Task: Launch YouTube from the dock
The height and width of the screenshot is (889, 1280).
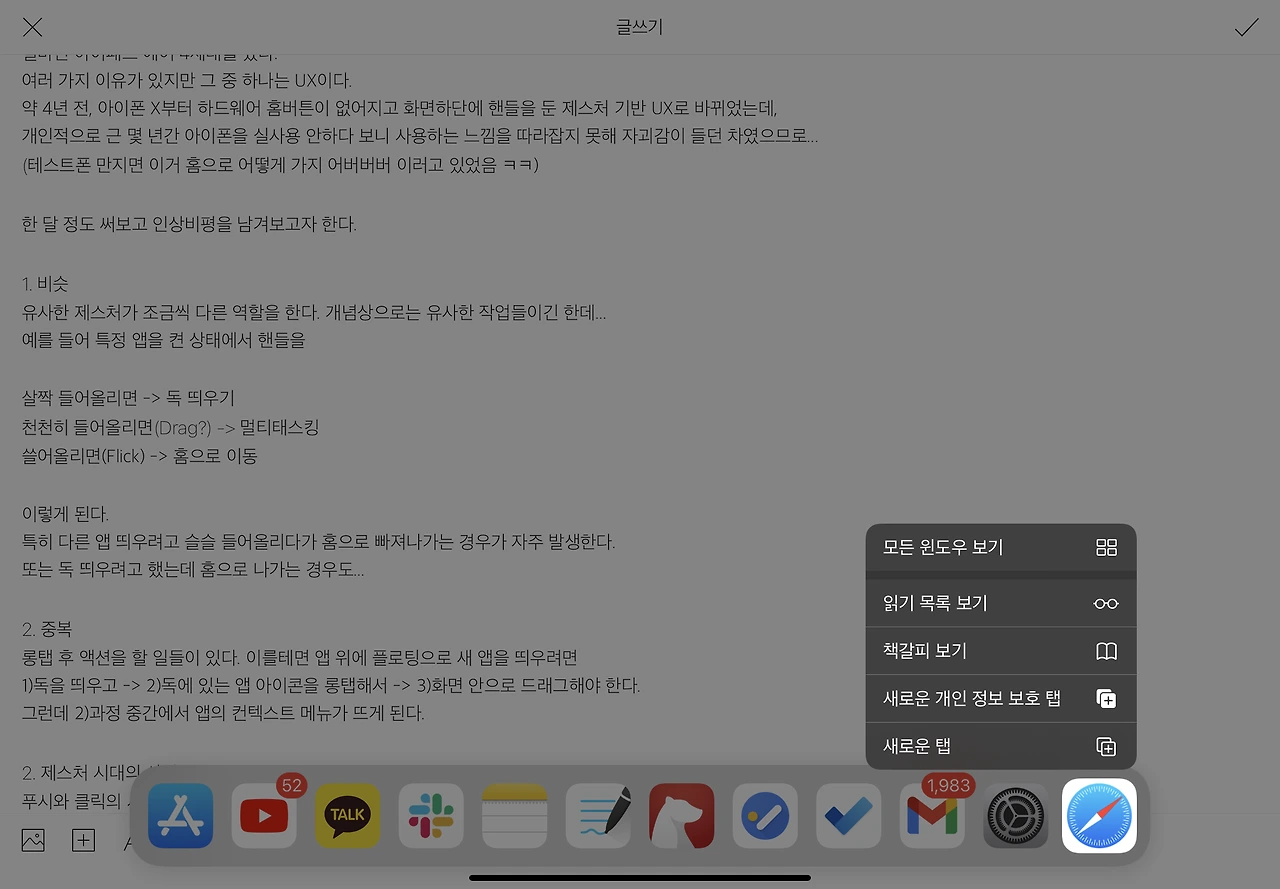Action: pyautogui.click(x=264, y=816)
